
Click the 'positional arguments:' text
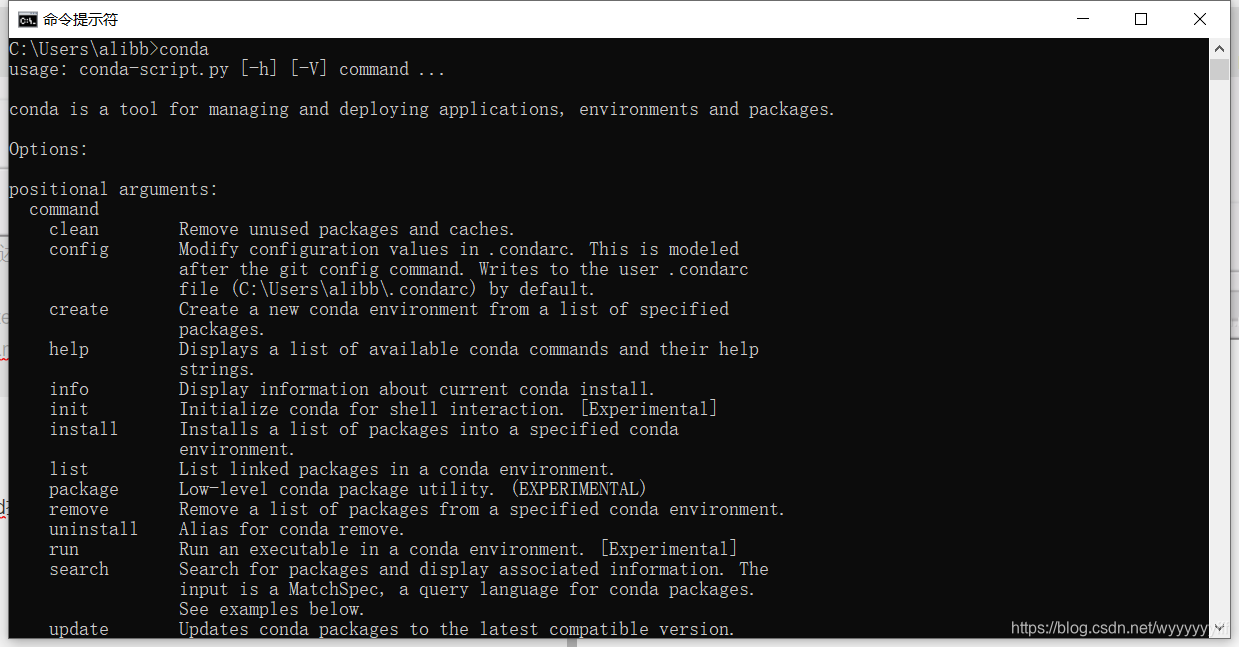(x=113, y=189)
